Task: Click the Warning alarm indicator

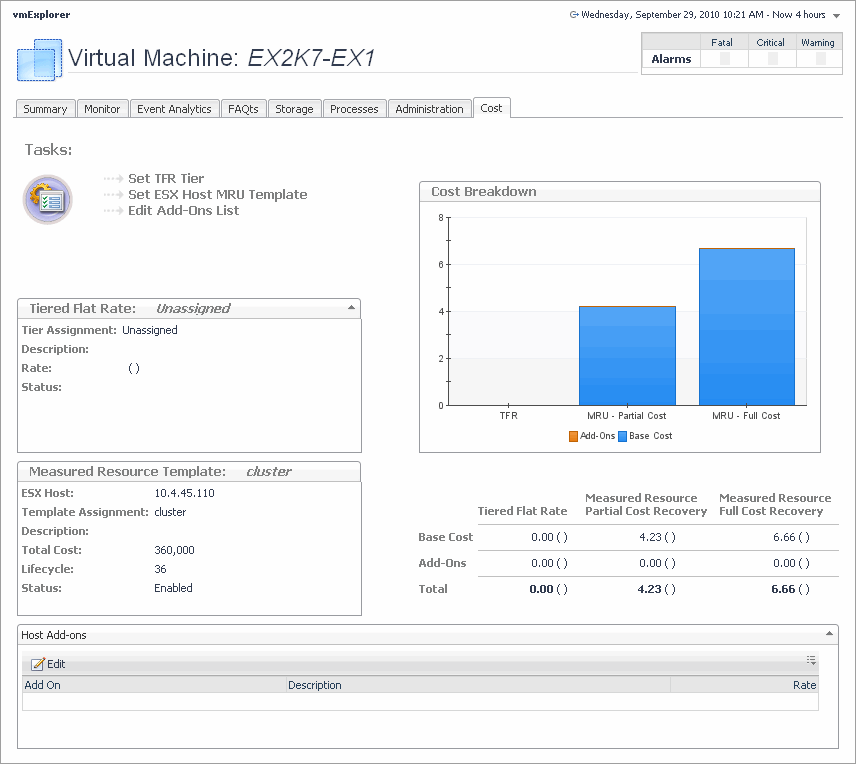Action: pos(820,59)
